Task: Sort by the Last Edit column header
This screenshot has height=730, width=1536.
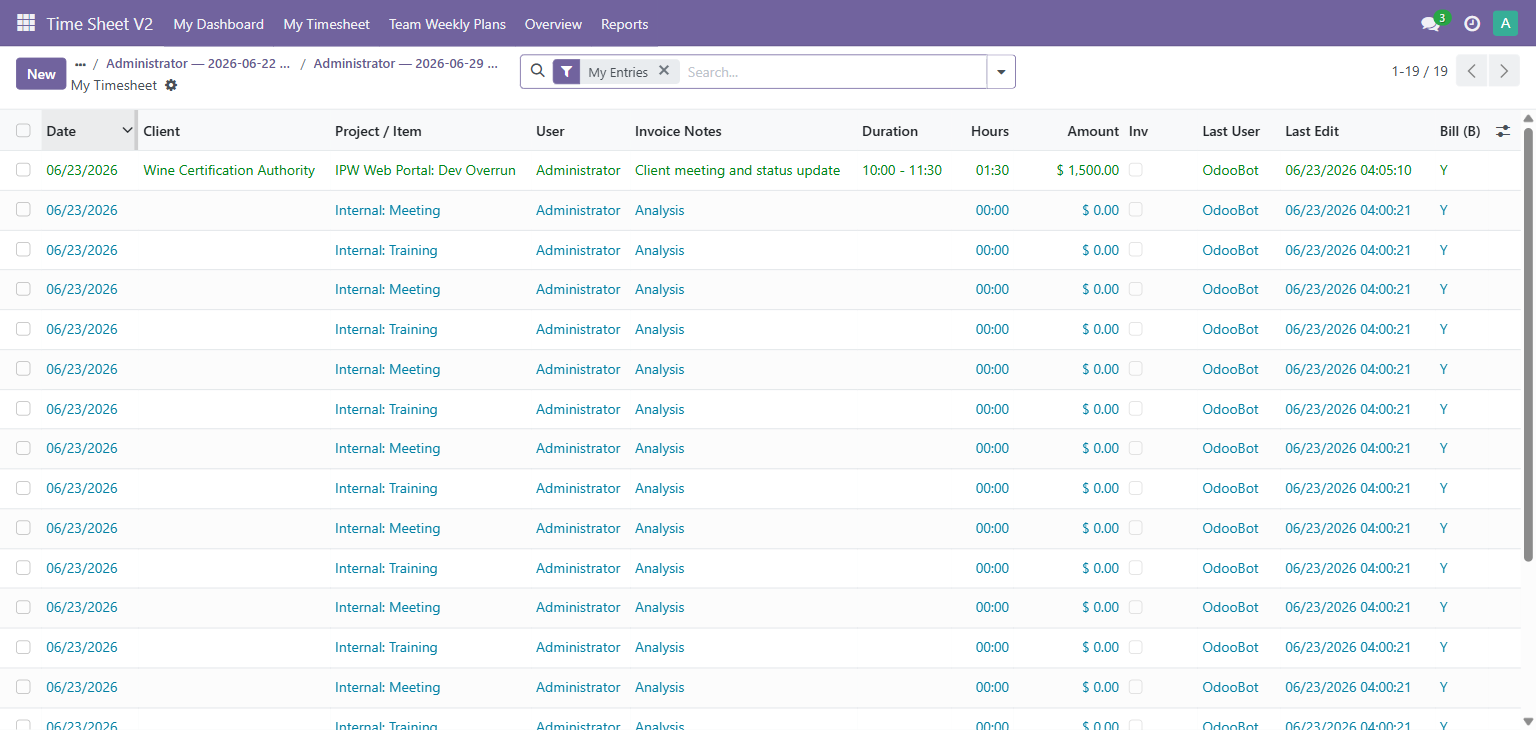Action: point(1312,131)
